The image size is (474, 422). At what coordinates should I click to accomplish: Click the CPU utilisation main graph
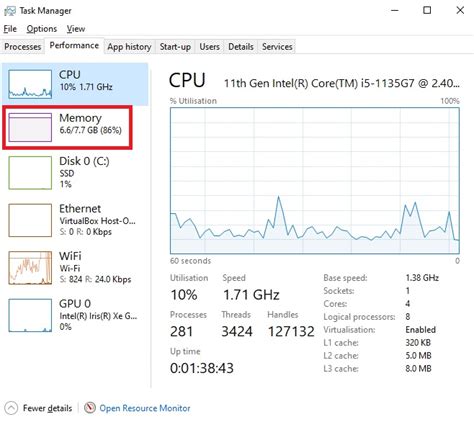[315, 180]
